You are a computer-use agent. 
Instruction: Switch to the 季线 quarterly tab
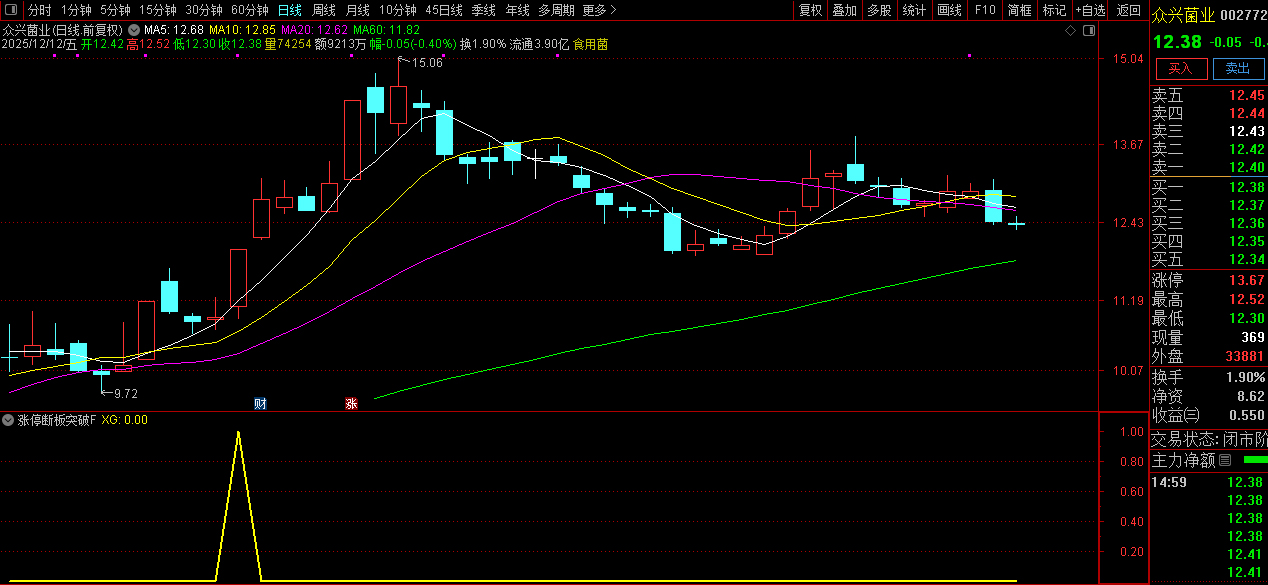coord(483,10)
